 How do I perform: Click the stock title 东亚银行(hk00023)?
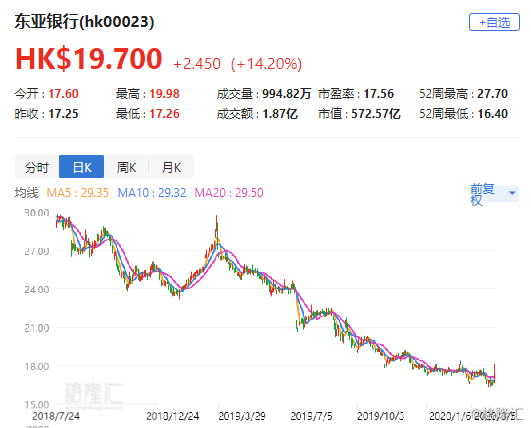84,22
